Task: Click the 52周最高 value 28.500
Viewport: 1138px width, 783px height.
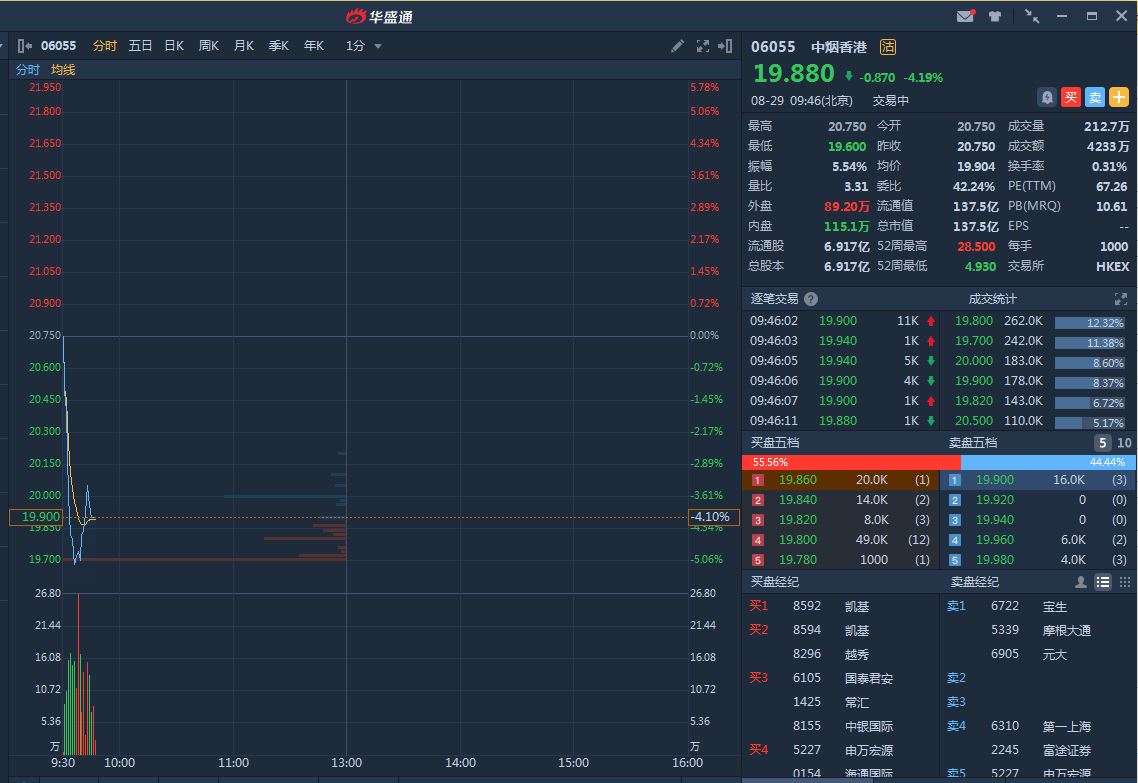Action: click(x=976, y=247)
